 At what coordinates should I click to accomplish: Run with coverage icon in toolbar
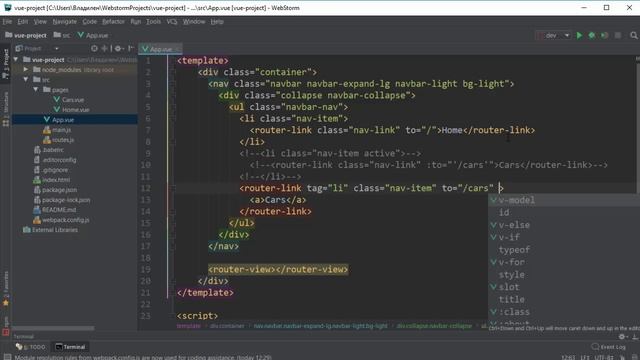(x=604, y=36)
